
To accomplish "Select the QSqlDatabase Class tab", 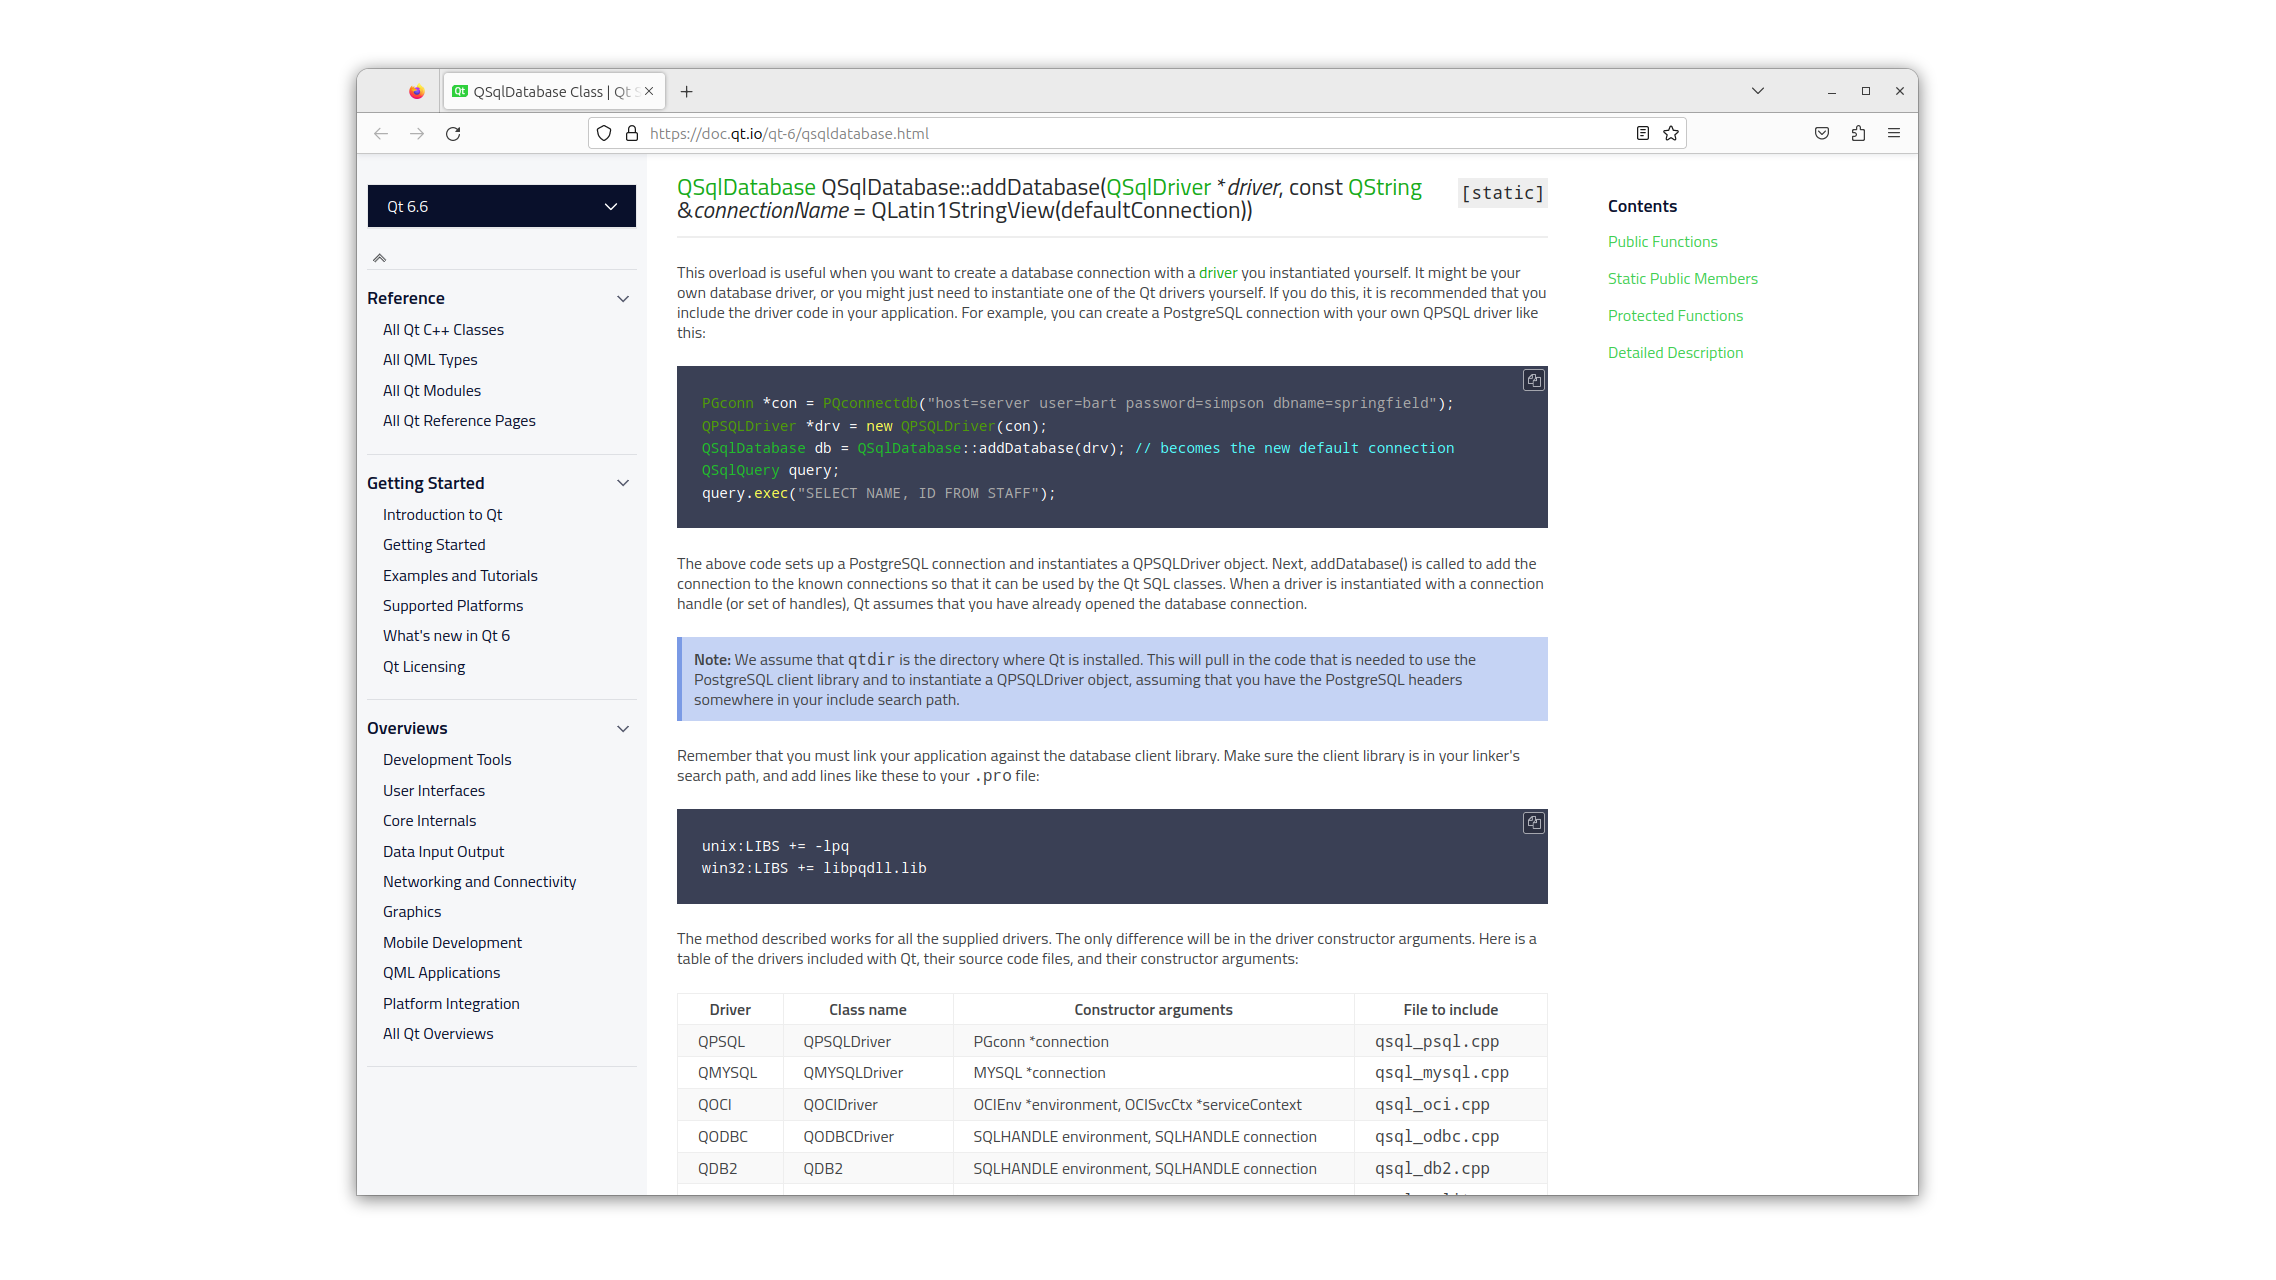I will click(x=545, y=91).
